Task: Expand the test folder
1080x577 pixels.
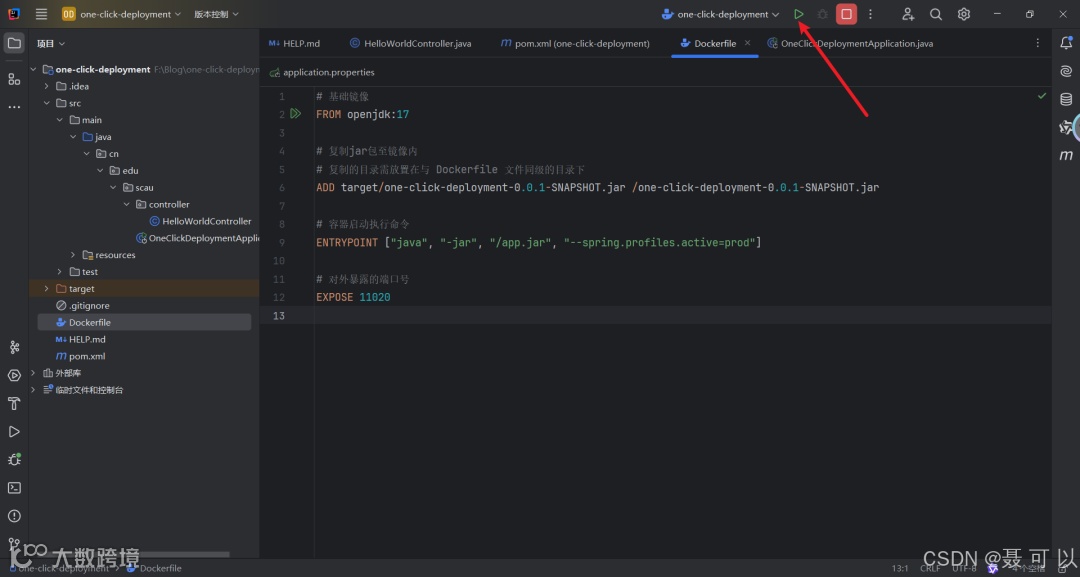Action: pyautogui.click(x=60, y=272)
